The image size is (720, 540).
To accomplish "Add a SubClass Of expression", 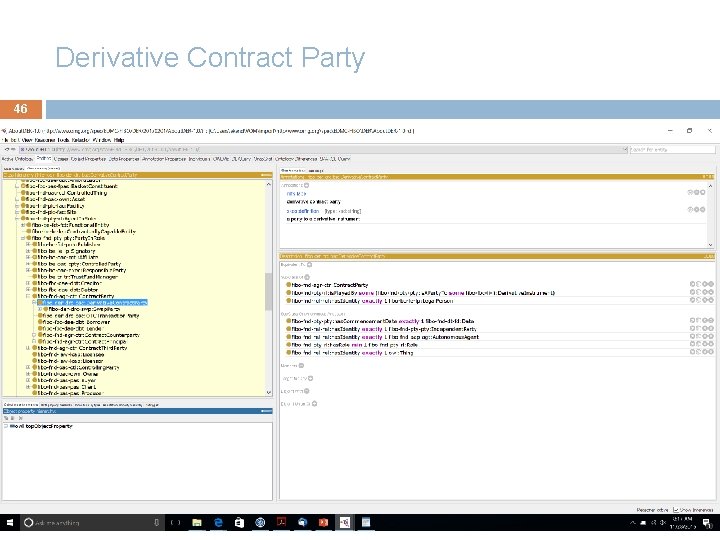I will 307,277.
